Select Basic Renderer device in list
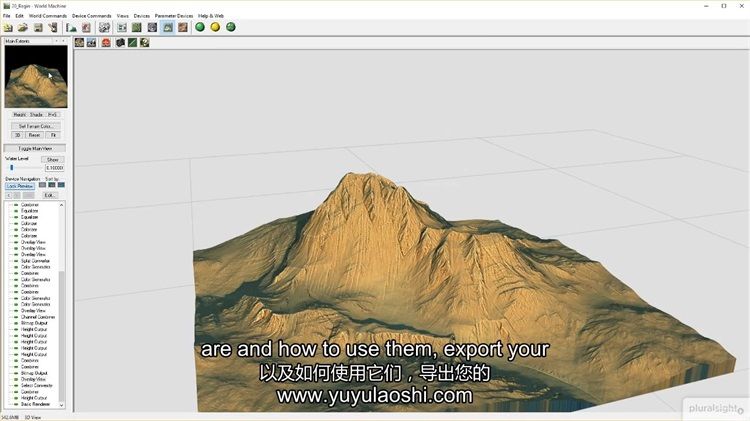750x421 pixels. 36,404
